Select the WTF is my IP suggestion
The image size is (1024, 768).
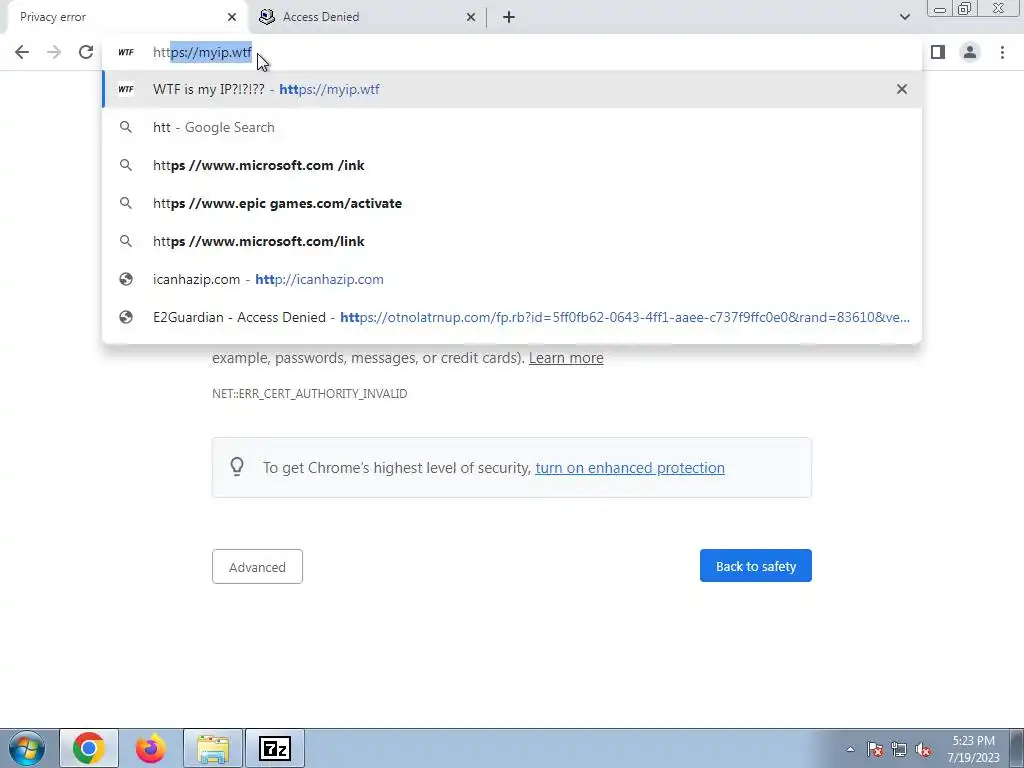(512, 89)
